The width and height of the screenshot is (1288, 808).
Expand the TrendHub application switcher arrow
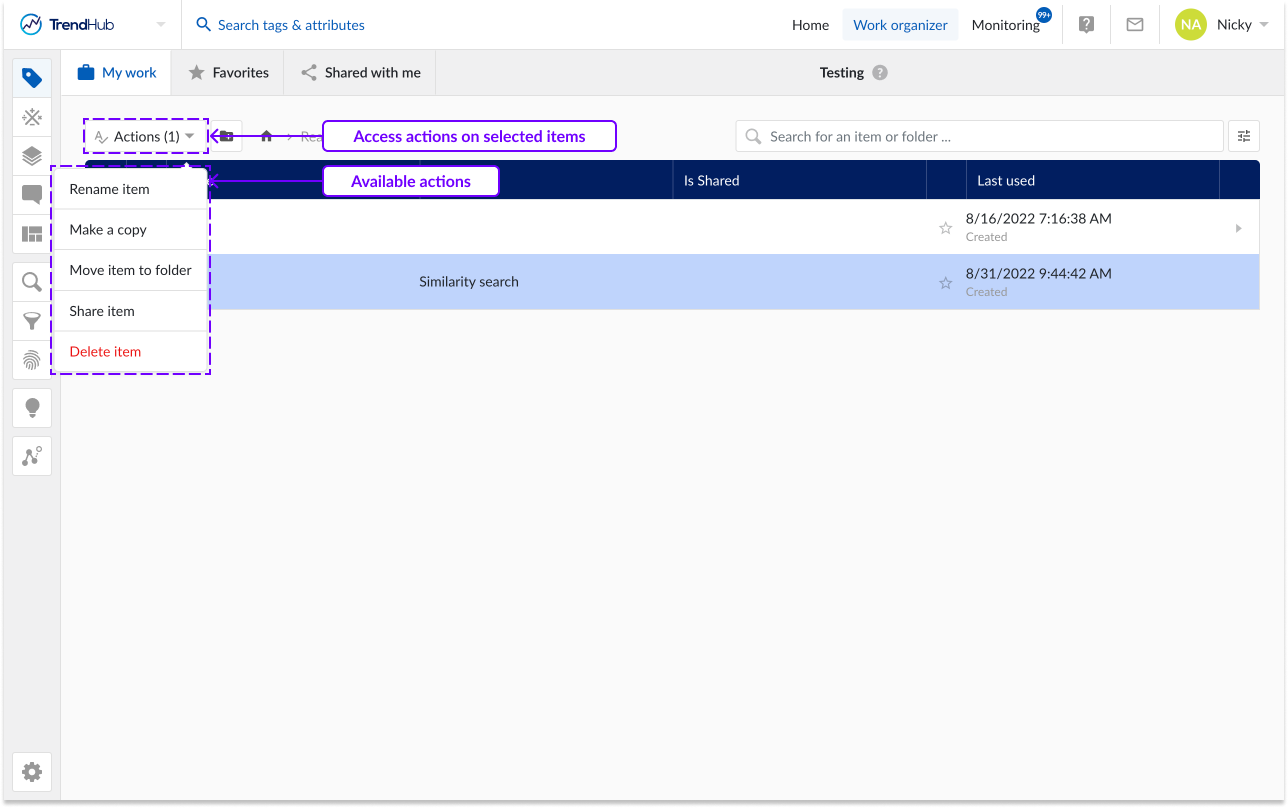(161, 25)
